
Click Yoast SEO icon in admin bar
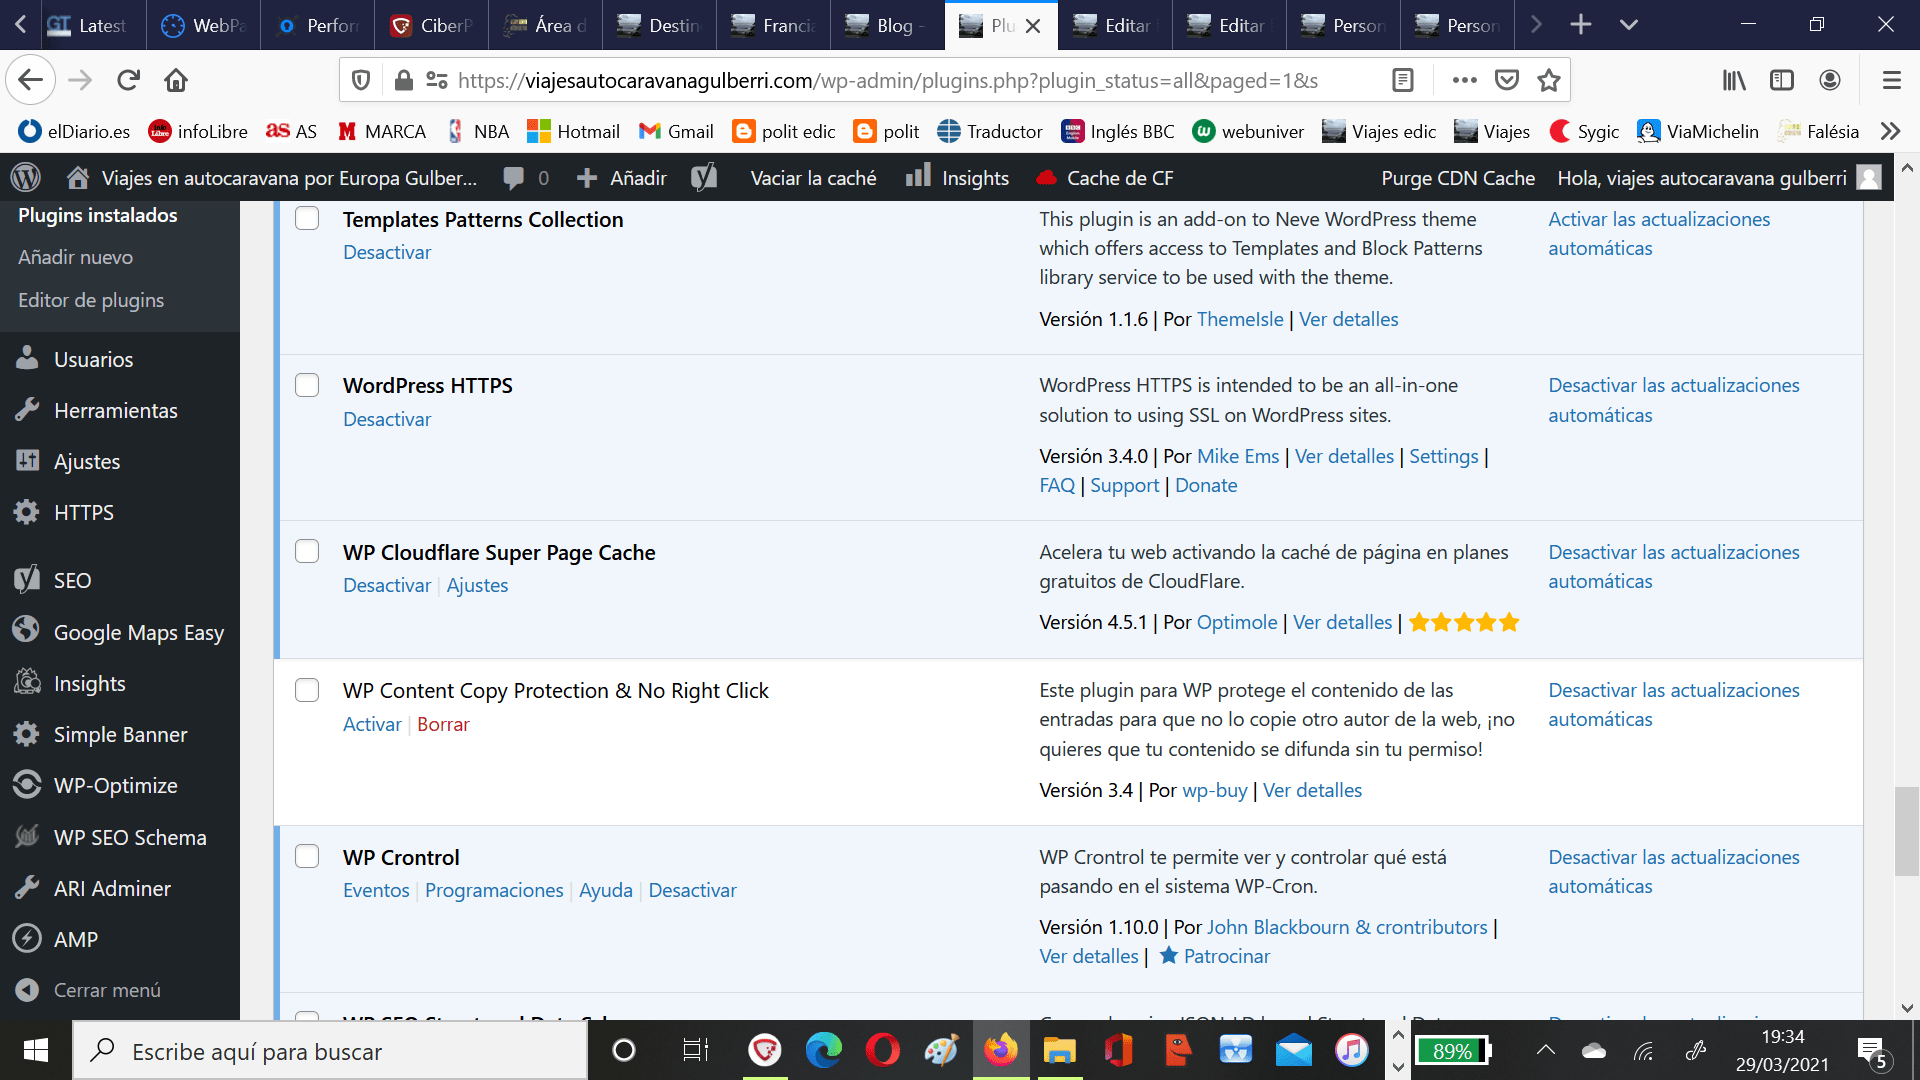tap(704, 178)
